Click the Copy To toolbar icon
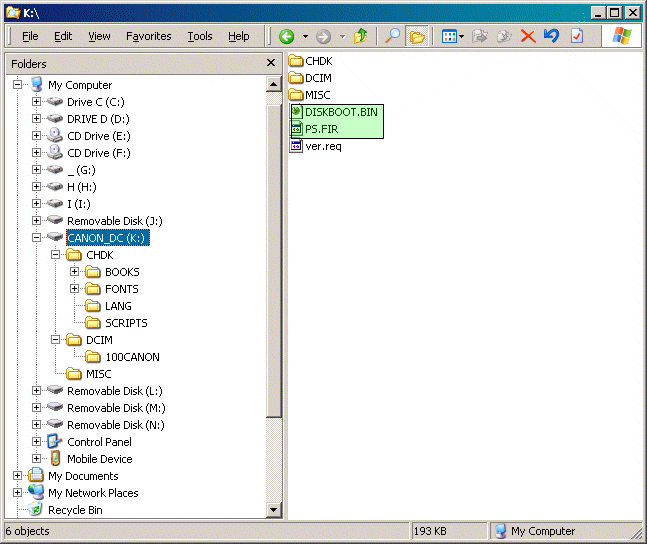The width and height of the screenshot is (647, 544). [504, 36]
